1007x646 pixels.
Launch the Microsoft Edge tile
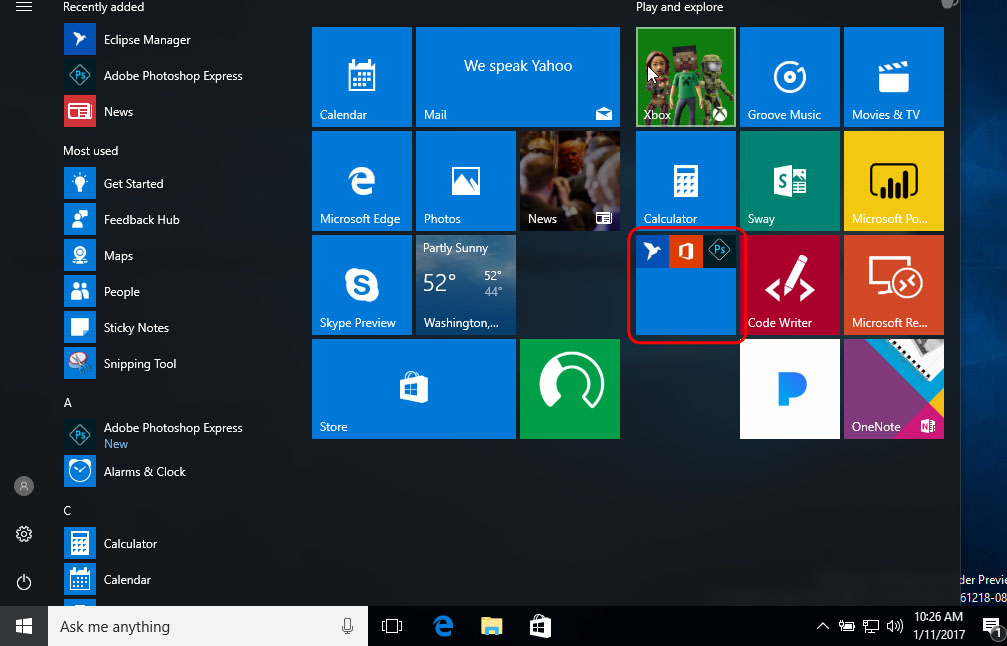(362, 181)
